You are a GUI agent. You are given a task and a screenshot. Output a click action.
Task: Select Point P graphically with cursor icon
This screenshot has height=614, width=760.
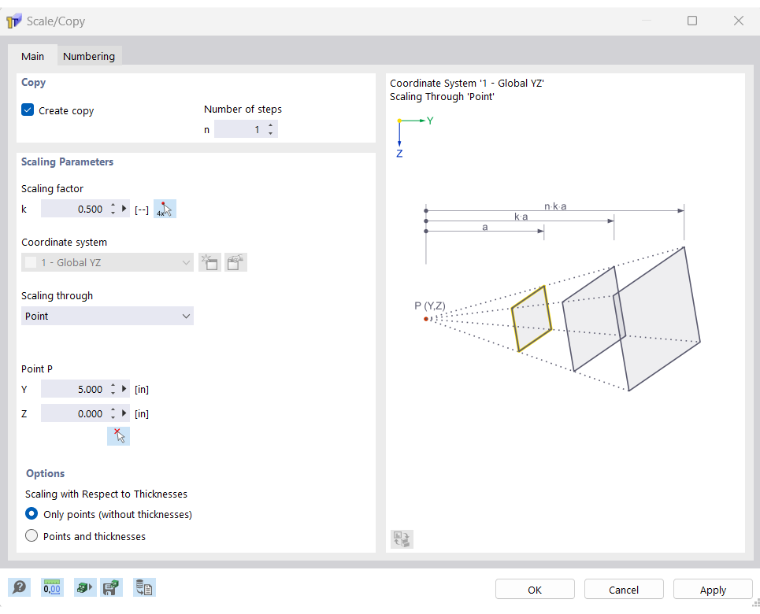click(x=118, y=436)
